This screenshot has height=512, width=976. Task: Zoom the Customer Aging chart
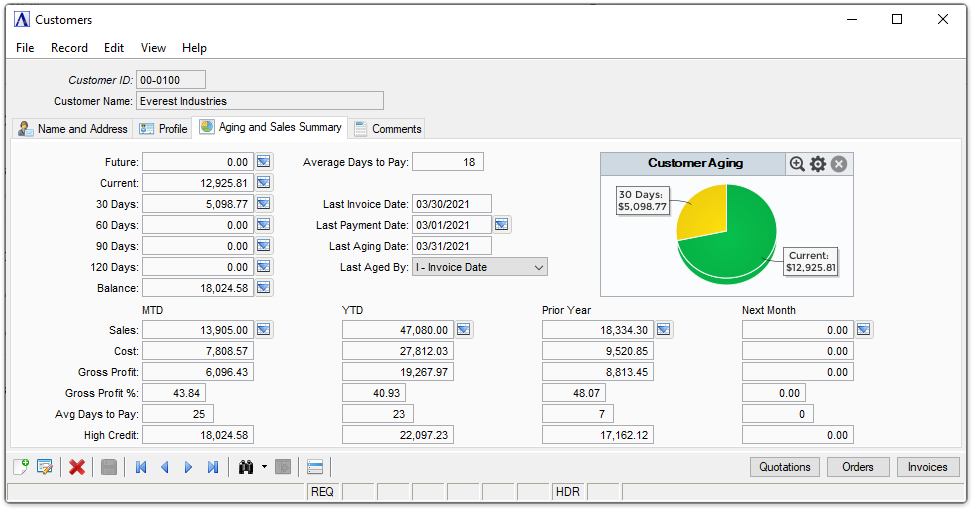coord(797,164)
